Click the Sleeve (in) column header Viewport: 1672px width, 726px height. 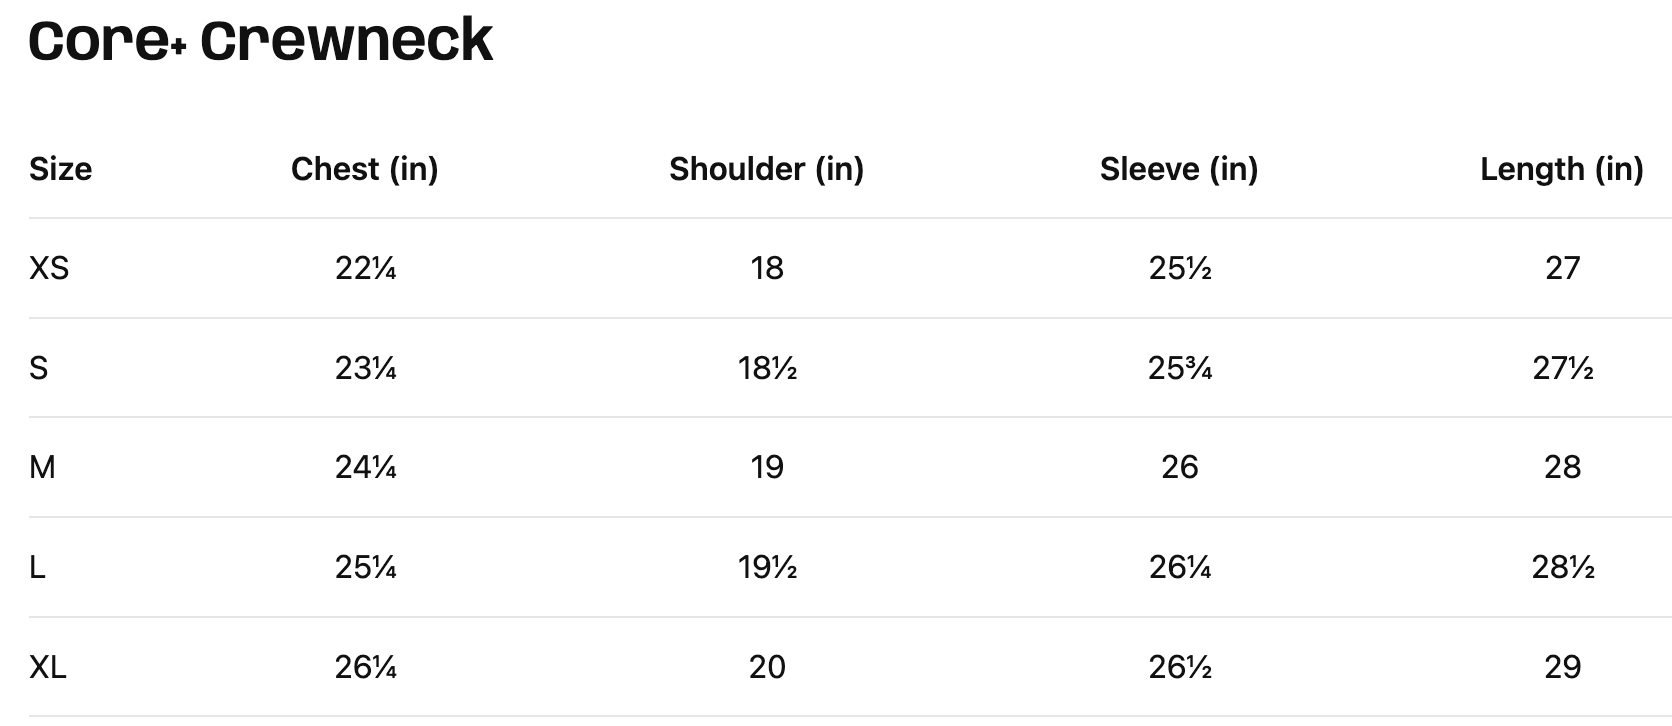(x=1179, y=169)
